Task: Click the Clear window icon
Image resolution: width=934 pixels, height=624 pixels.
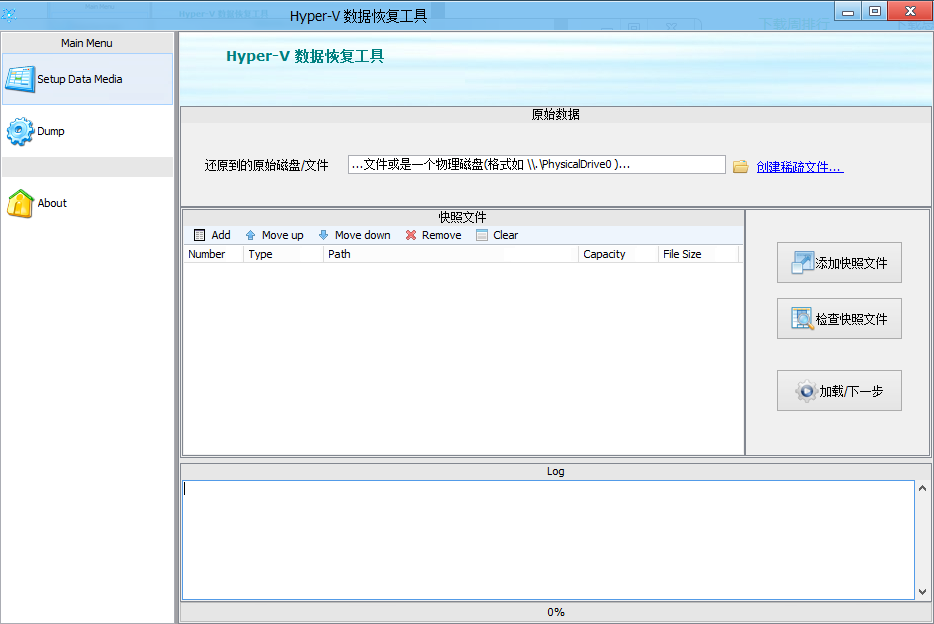Action: pos(482,235)
